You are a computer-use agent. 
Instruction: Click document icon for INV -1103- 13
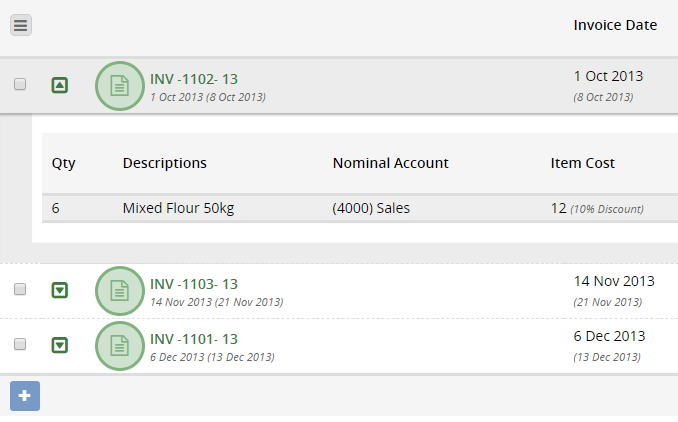click(x=120, y=291)
